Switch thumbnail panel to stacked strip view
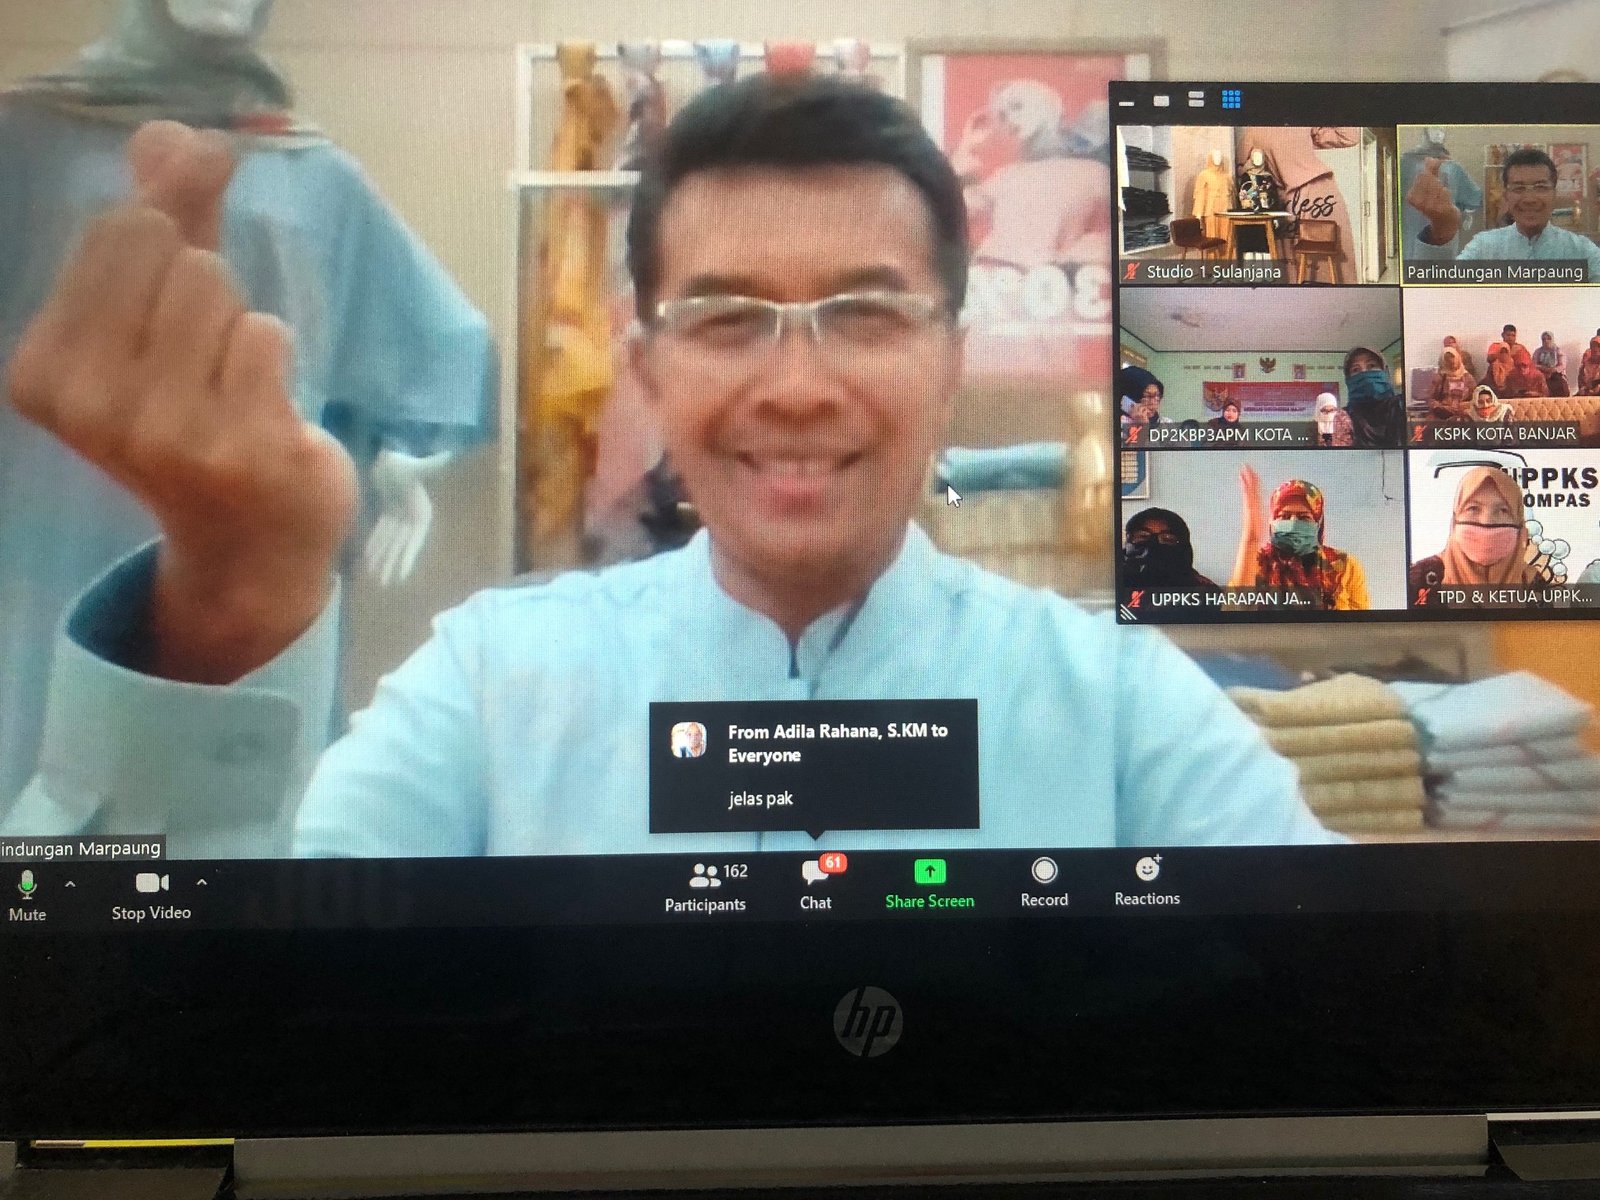This screenshot has height=1200, width=1600. pyautogui.click(x=1196, y=99)
